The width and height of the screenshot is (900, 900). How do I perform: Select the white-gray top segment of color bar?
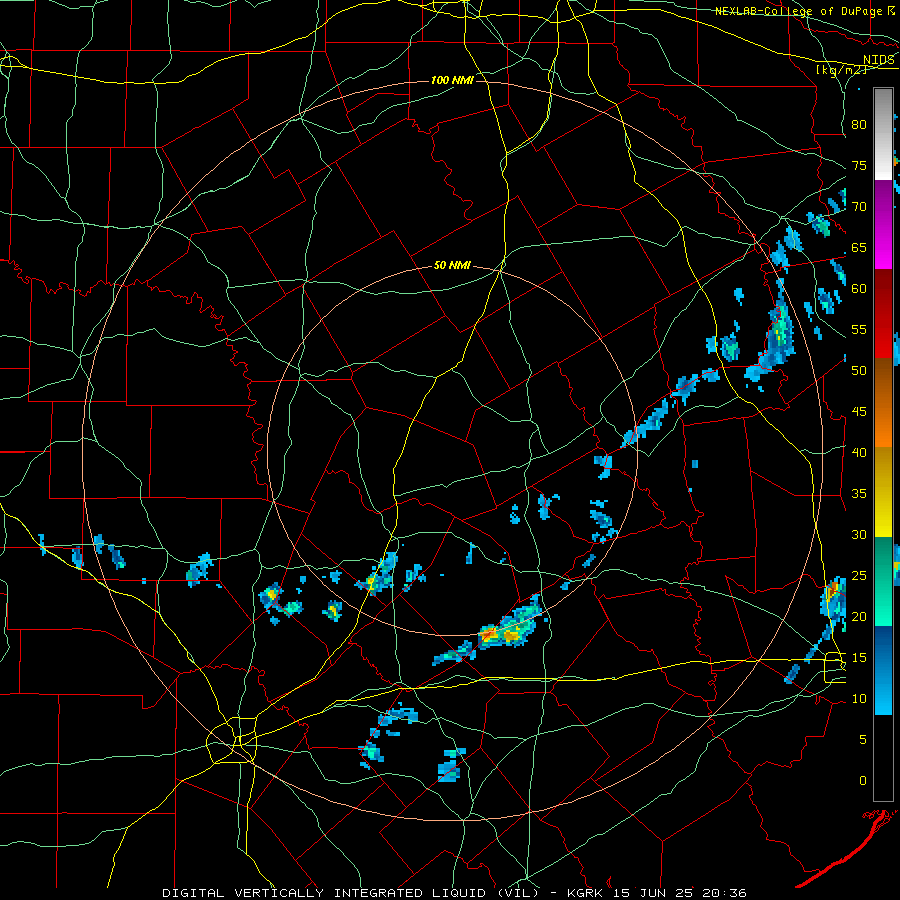tap(883, 134)
